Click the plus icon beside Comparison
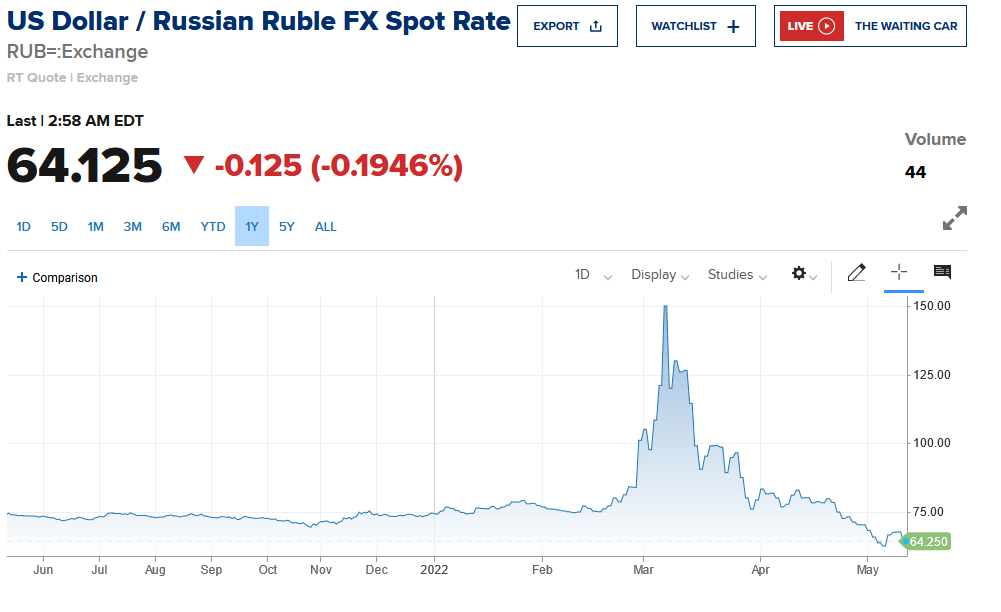 pyautogui.click(x=22, y=277)
